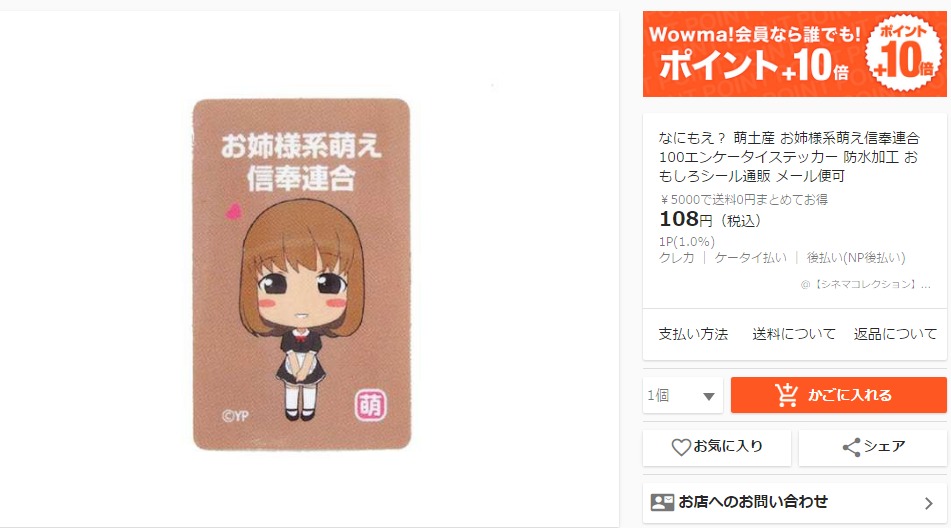Viewport: 951px width, 528px height.
Task: Click お店へのお問い合わせ row
Action: (x=795, y=503)
